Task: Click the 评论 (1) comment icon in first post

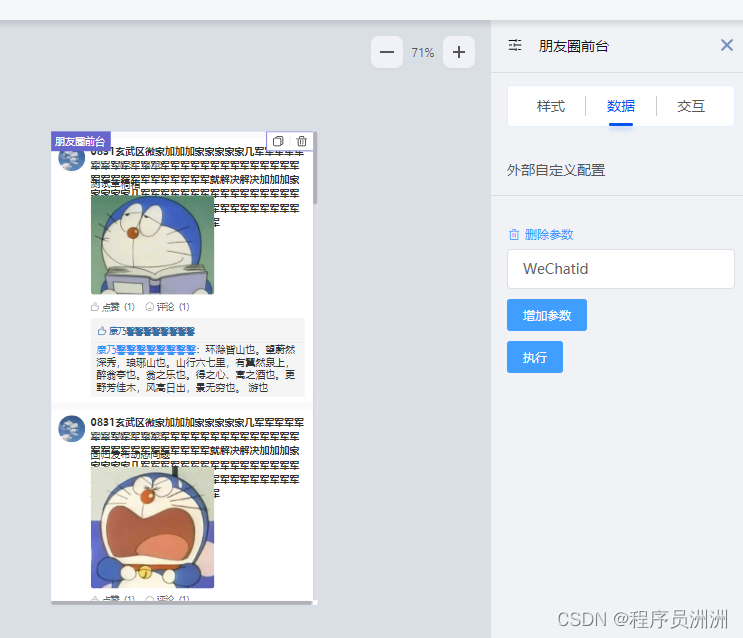Action: [149, 307]
